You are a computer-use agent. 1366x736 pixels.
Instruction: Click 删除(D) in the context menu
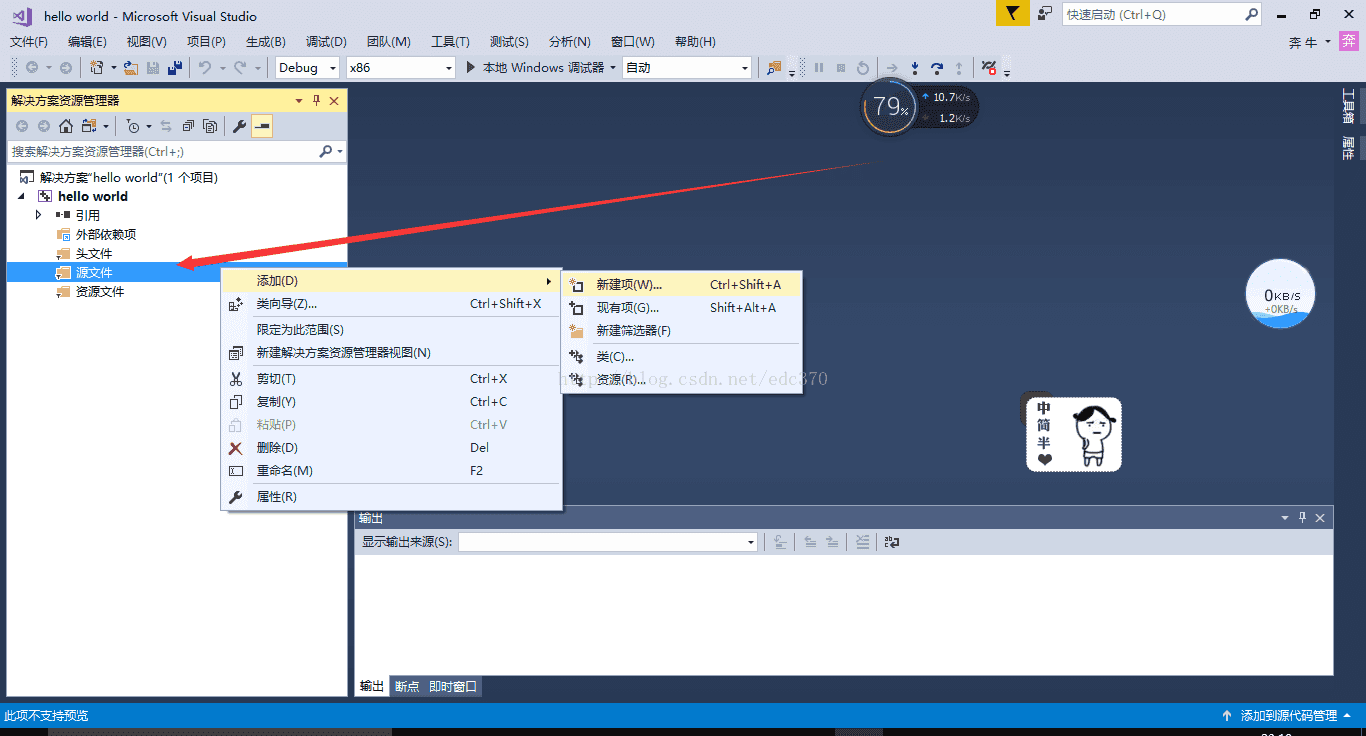(391, 448)
